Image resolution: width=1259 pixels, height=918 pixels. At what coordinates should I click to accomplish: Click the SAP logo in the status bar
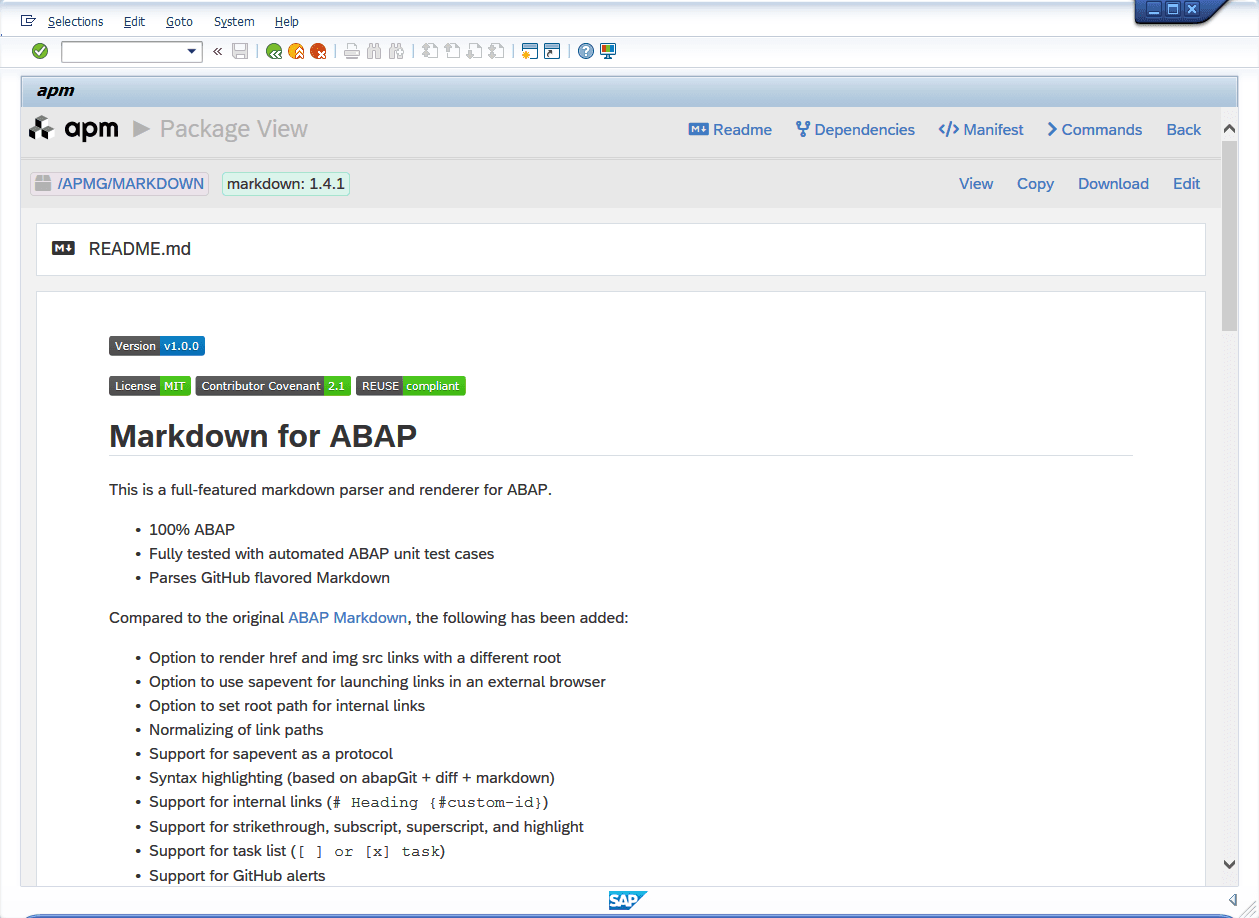628,901
